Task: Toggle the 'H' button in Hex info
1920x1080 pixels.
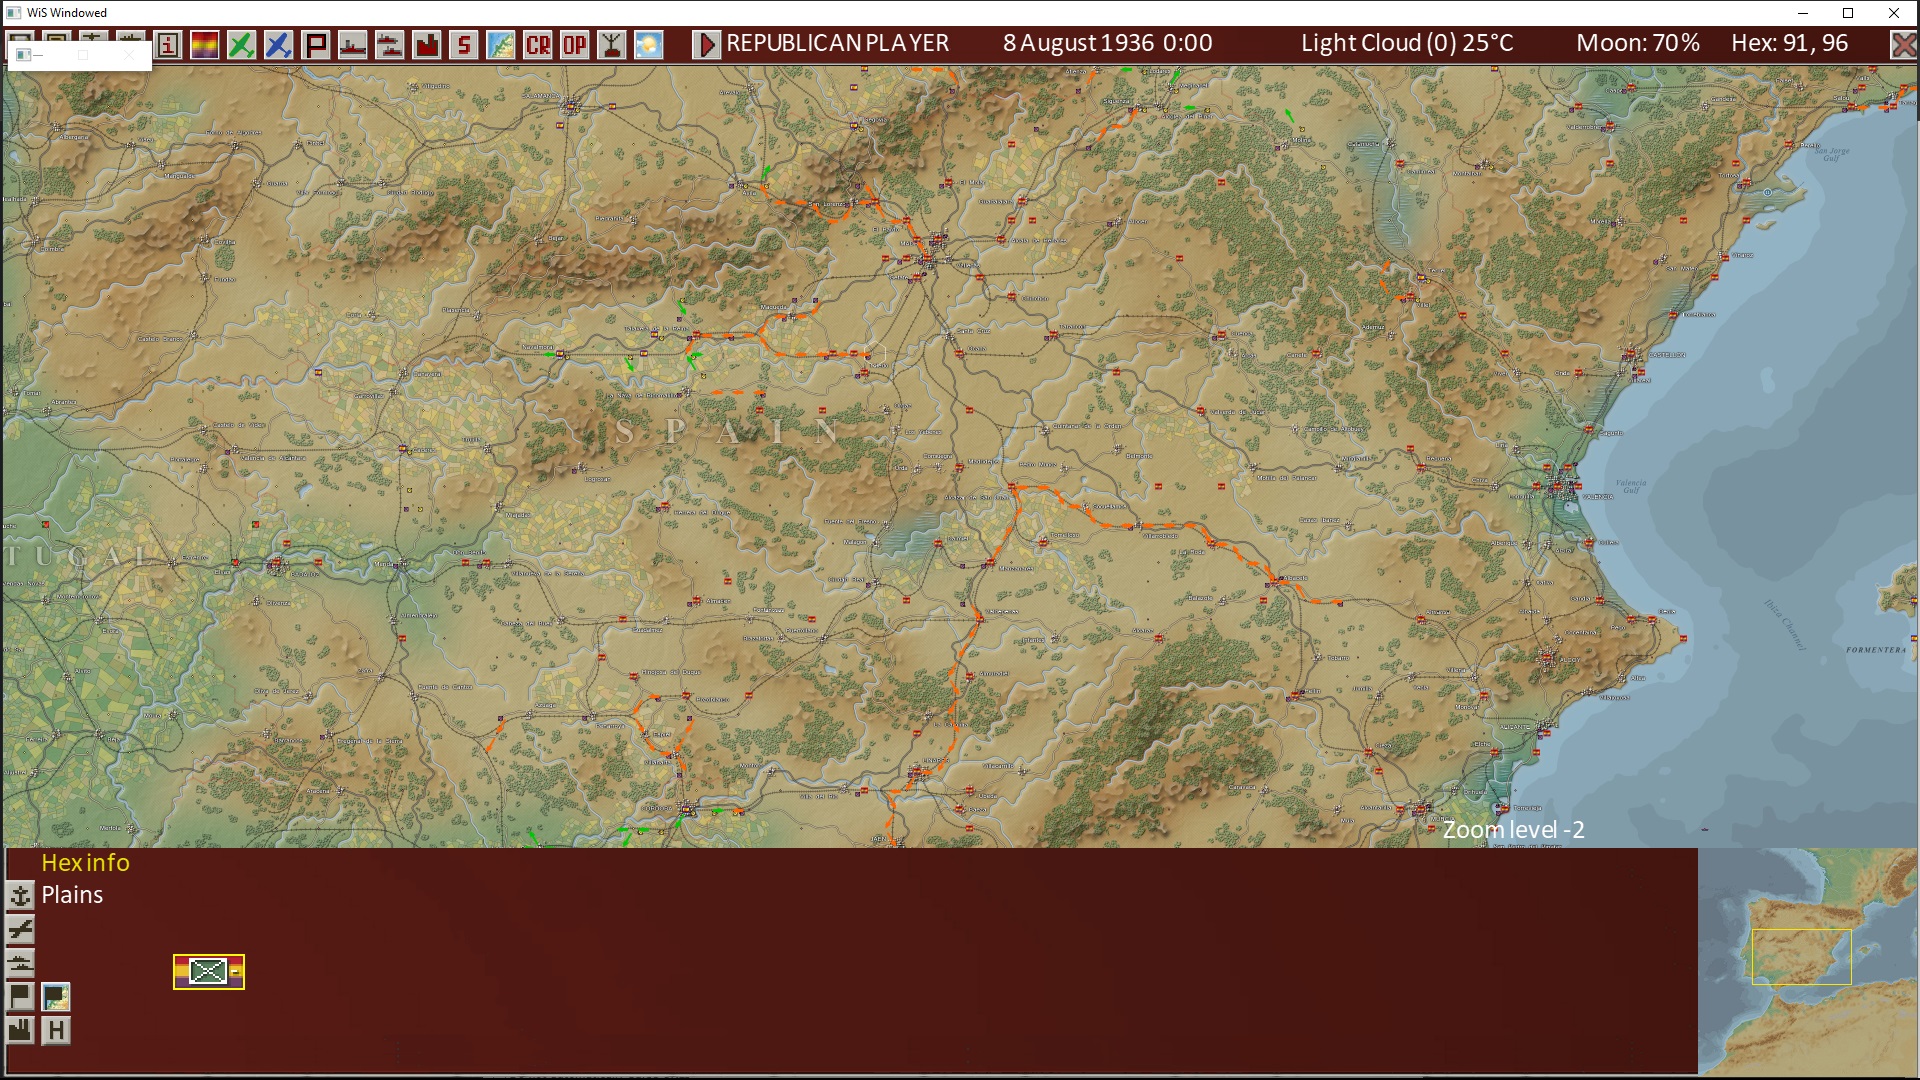Action: coord(56,1030)
